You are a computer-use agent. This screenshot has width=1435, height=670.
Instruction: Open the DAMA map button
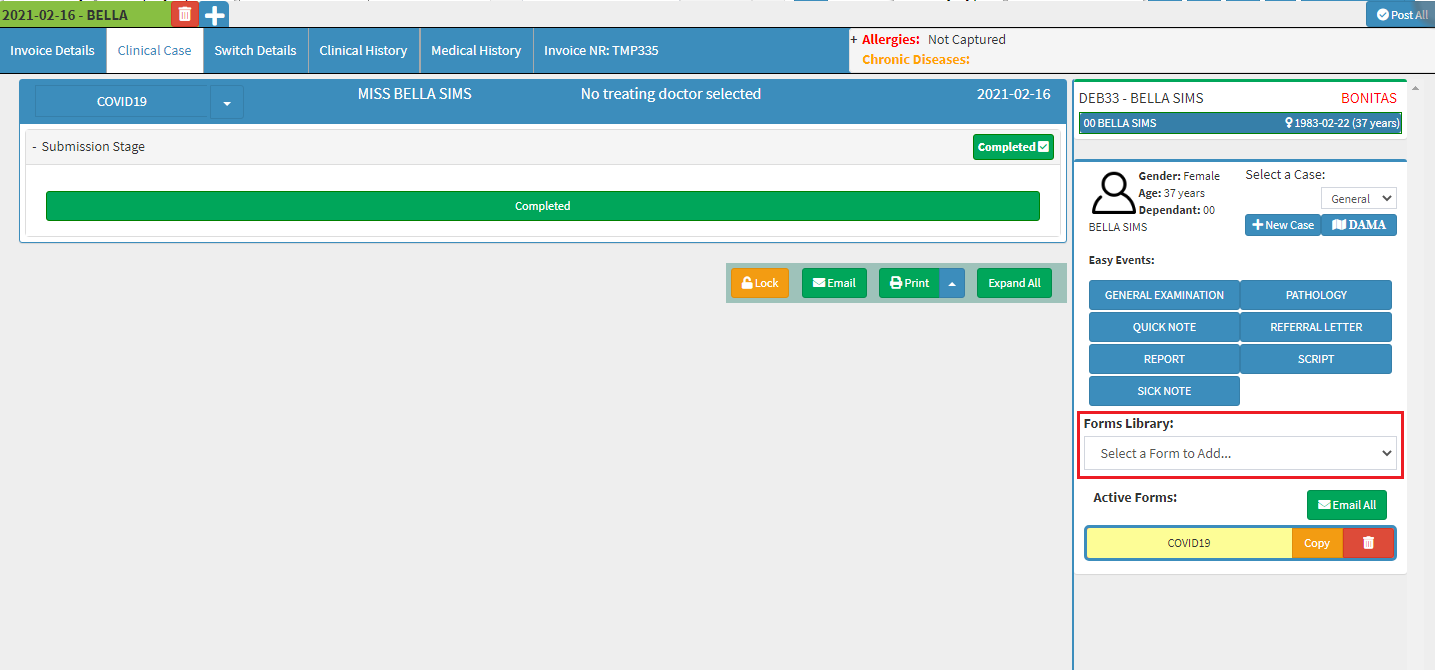point(1359,225)
